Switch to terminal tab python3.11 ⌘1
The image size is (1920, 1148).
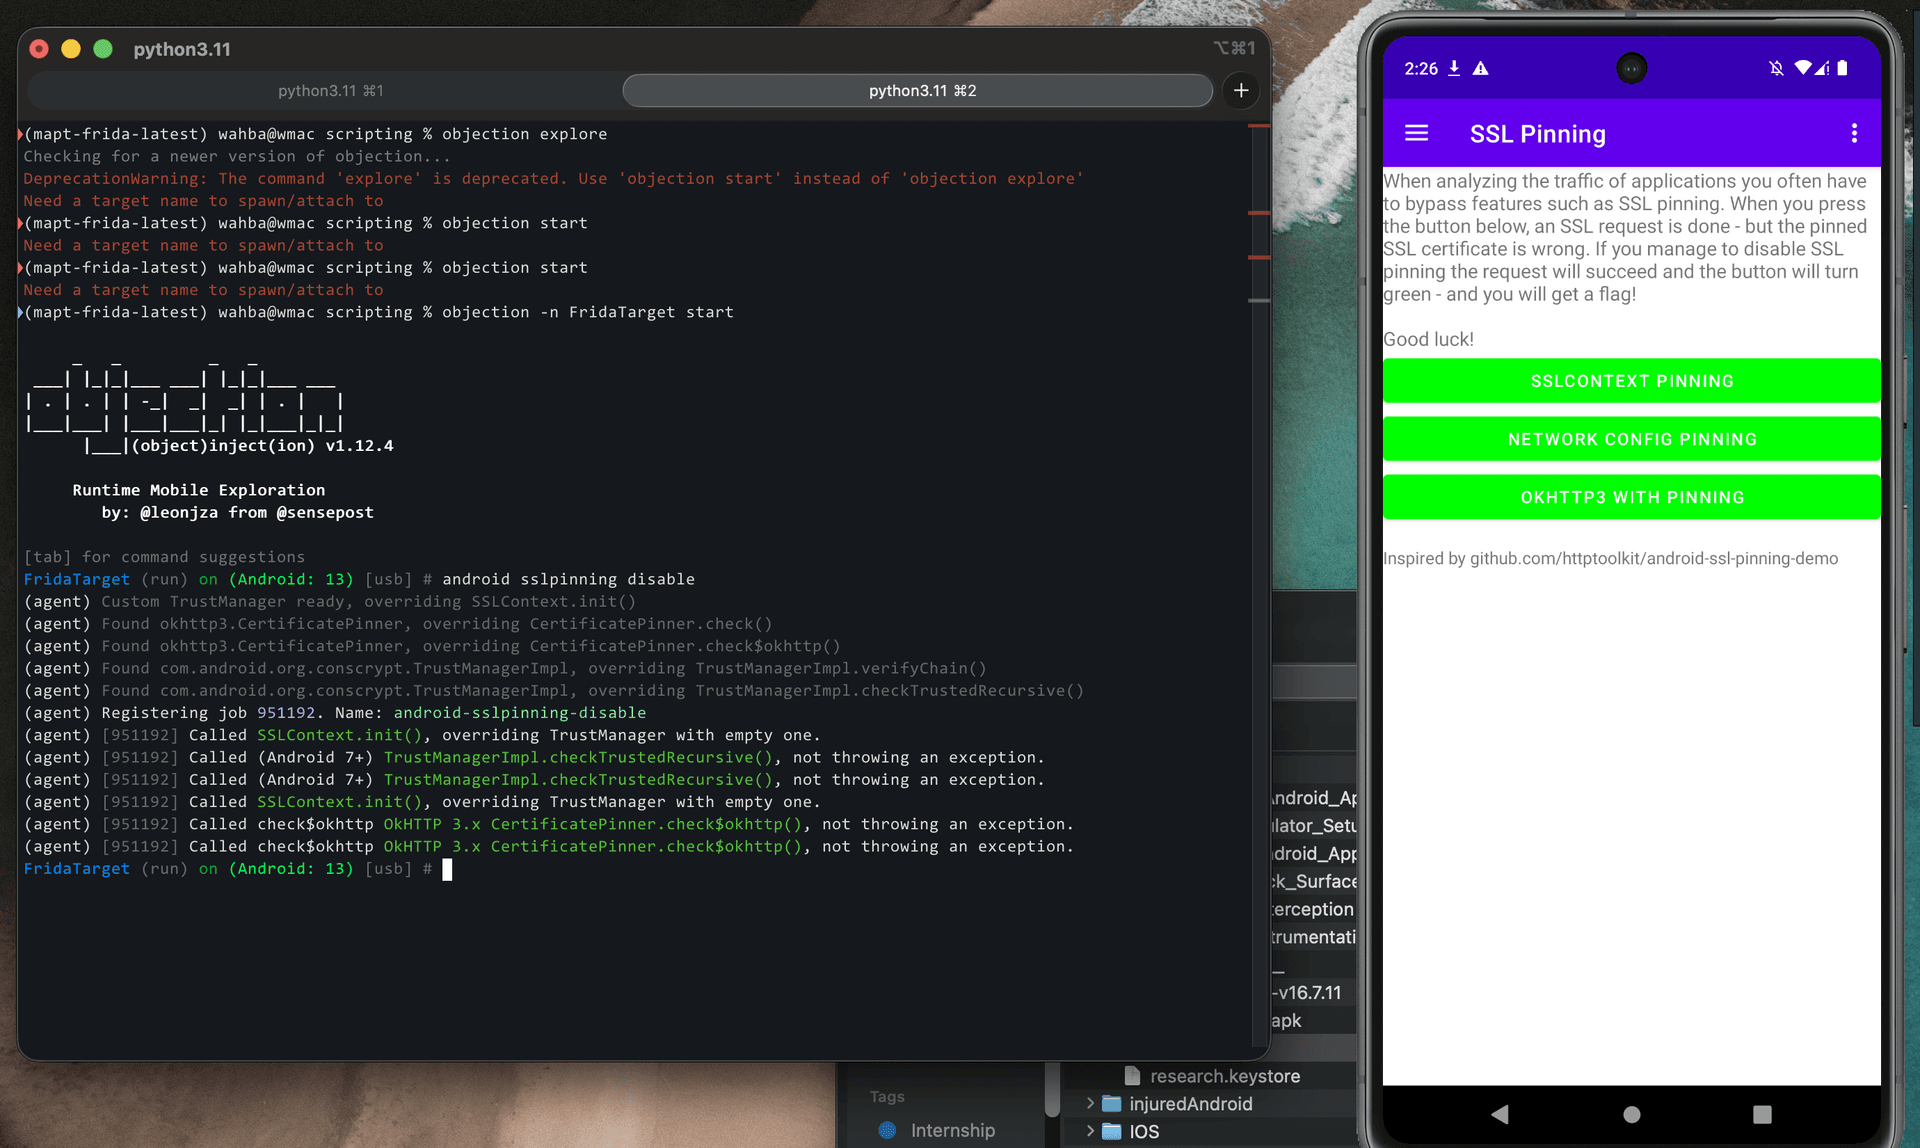pos(330,90)
